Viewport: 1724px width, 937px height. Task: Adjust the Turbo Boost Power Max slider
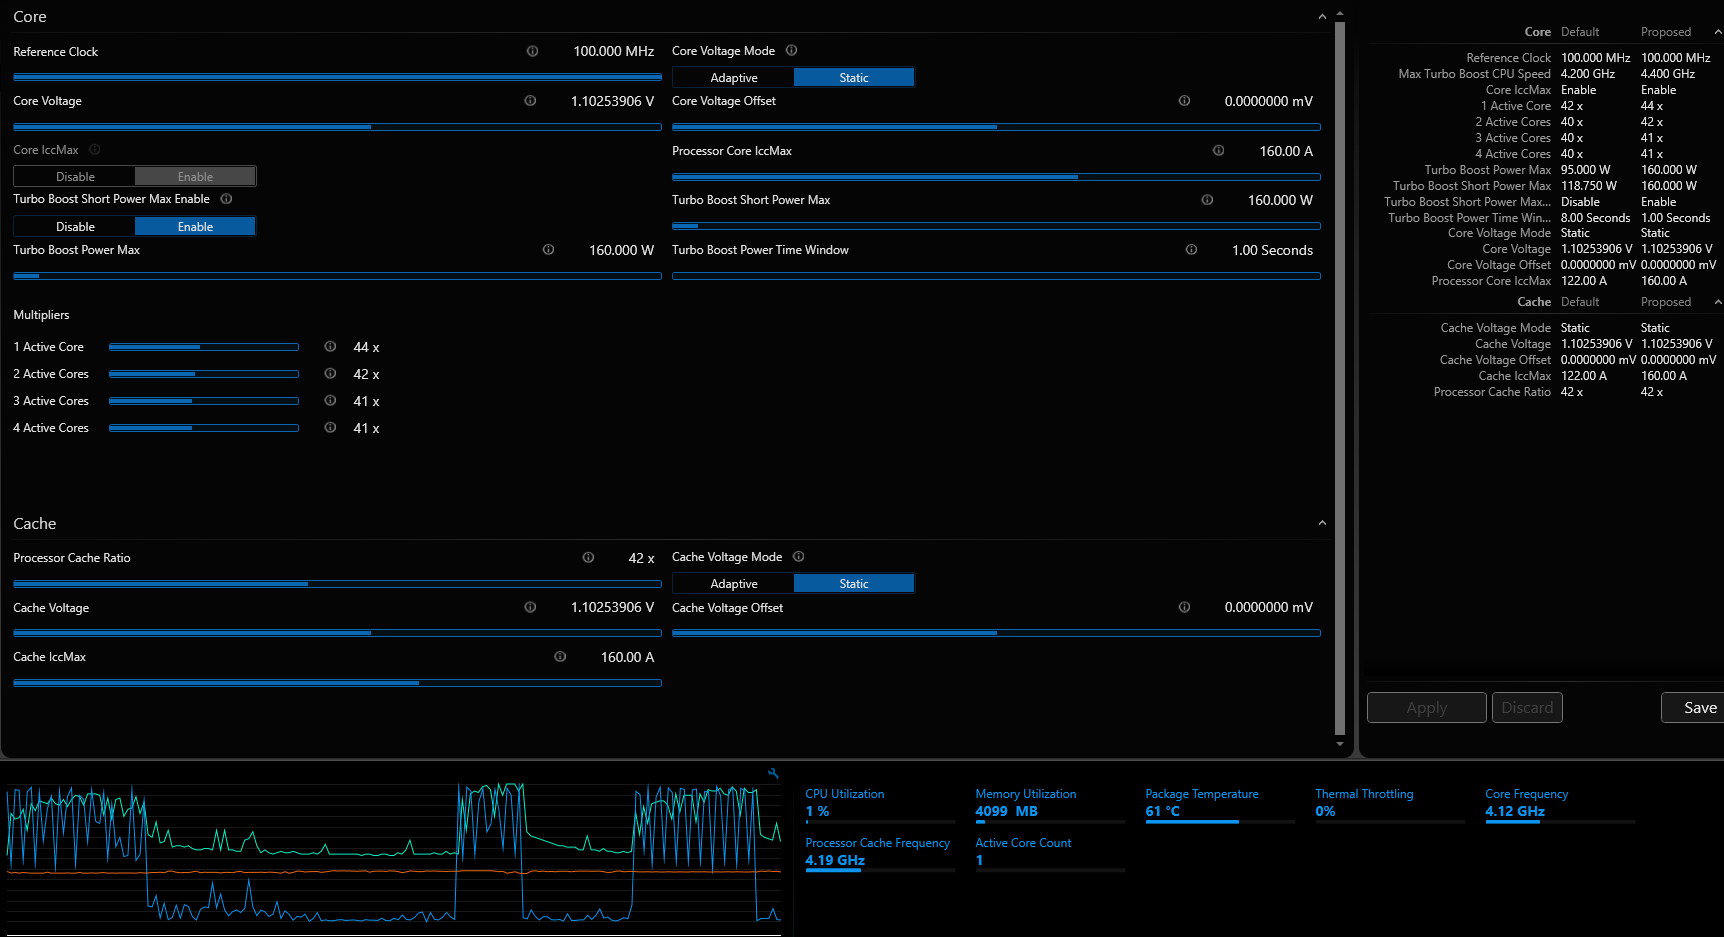(x=337, y=276)
